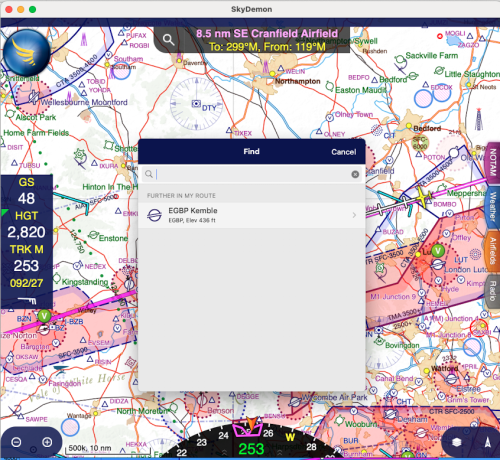Select the Wellesbourne Mountford airfield symbol
500x460 pixels.
click(33, 97)
